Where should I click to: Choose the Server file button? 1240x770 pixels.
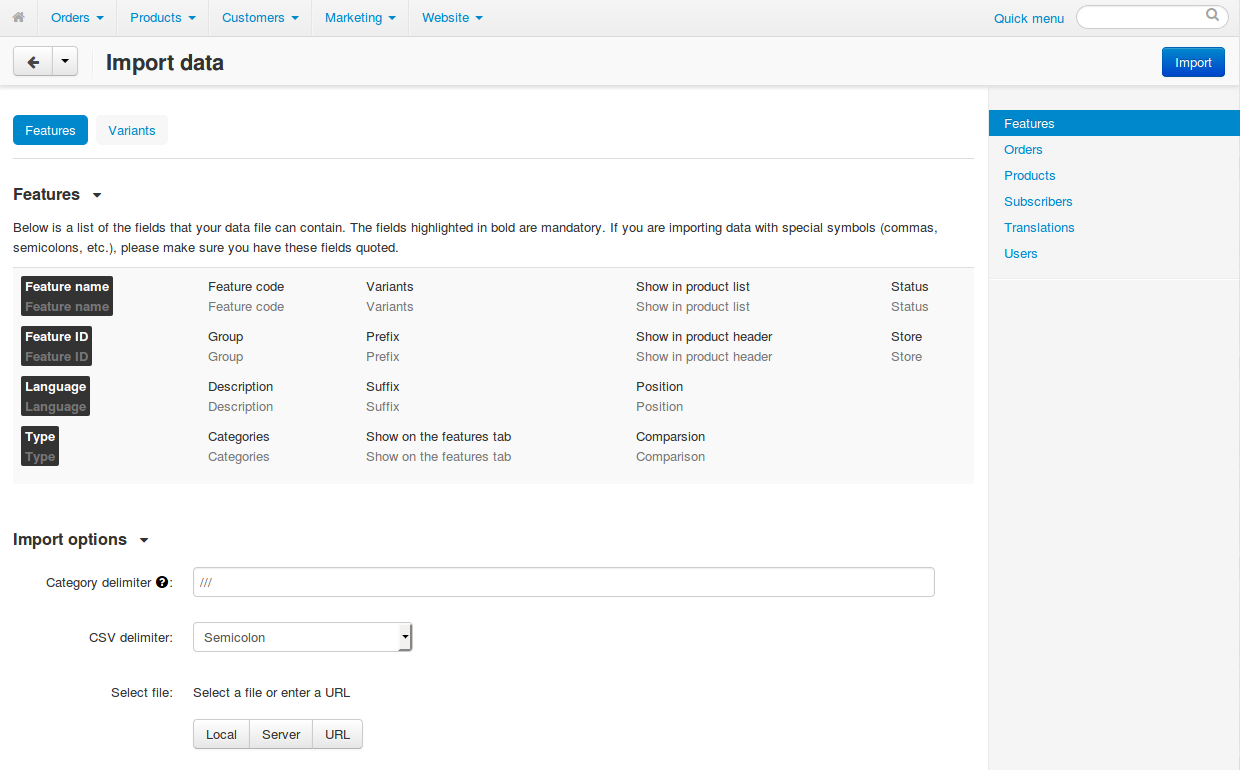(281, 734)
